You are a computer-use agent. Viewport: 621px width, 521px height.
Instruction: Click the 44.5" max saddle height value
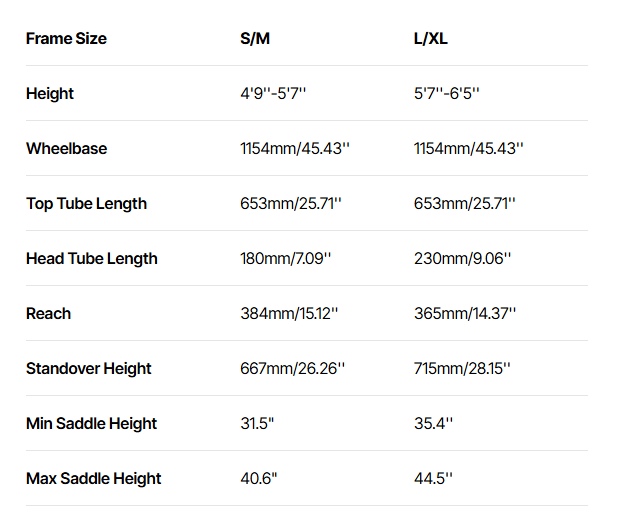click(433, 479)
